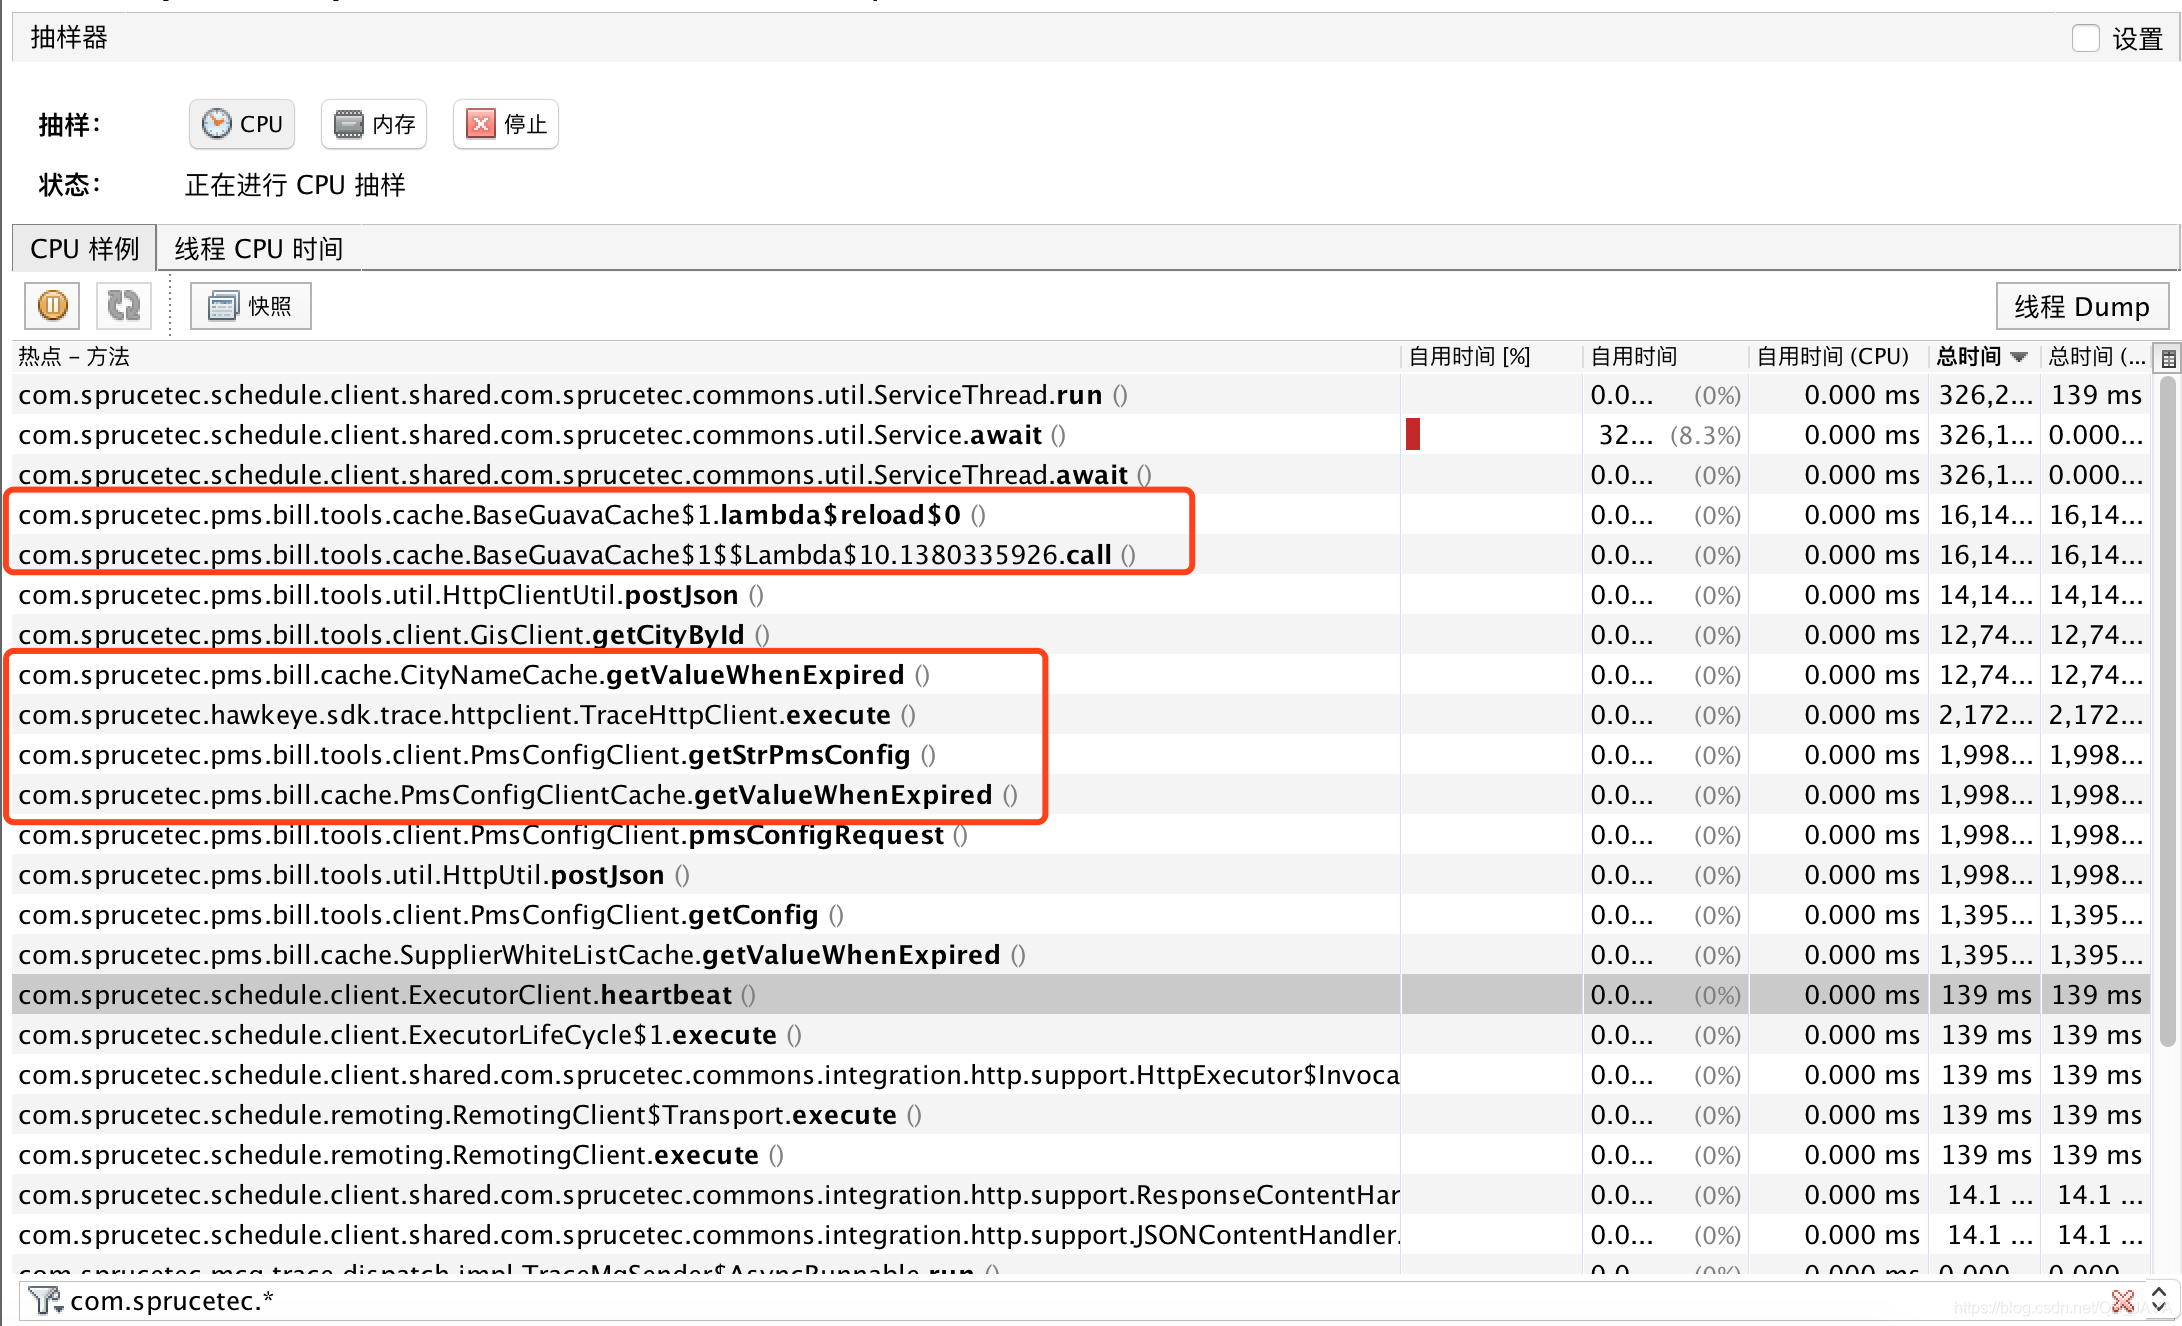This screenshot has width=2182, height=1326.
Task: Stop sampling with the 停止 button
Action: tap(506, 124)
